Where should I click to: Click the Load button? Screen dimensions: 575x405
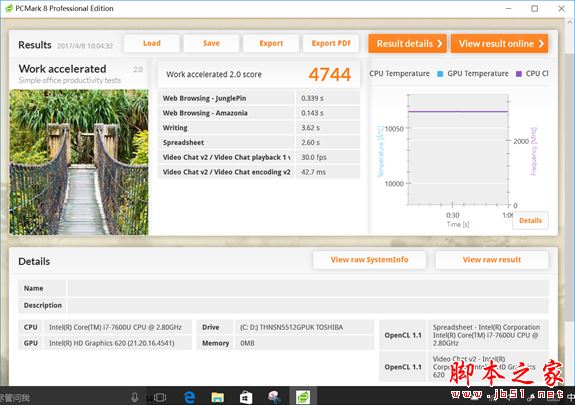[151, 43]
